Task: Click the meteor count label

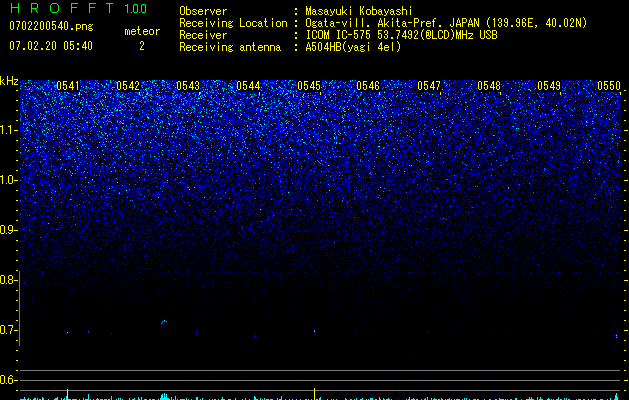Action: pos(142,31)
